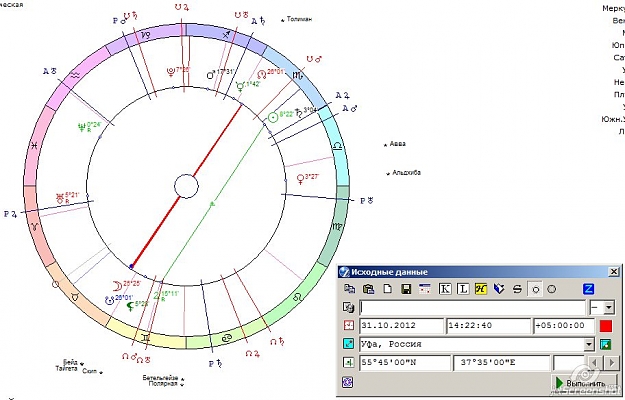Close the Исходные данные dialog

click(613, 272)
